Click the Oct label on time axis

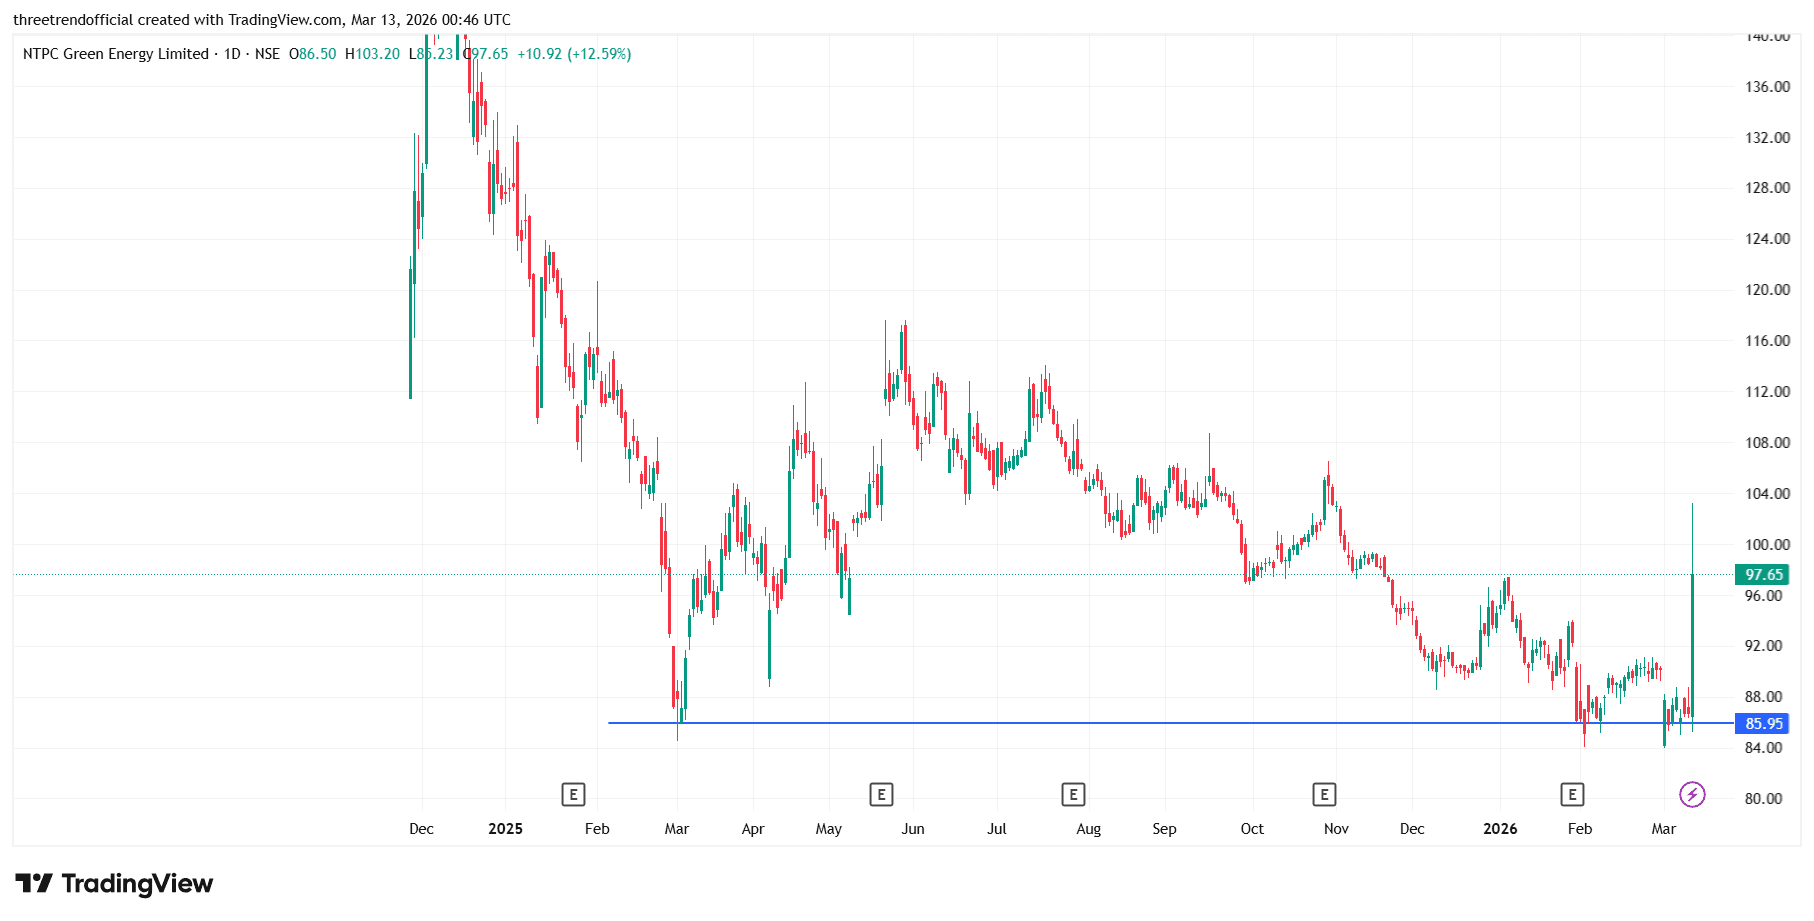click(x=1252, y=829)
